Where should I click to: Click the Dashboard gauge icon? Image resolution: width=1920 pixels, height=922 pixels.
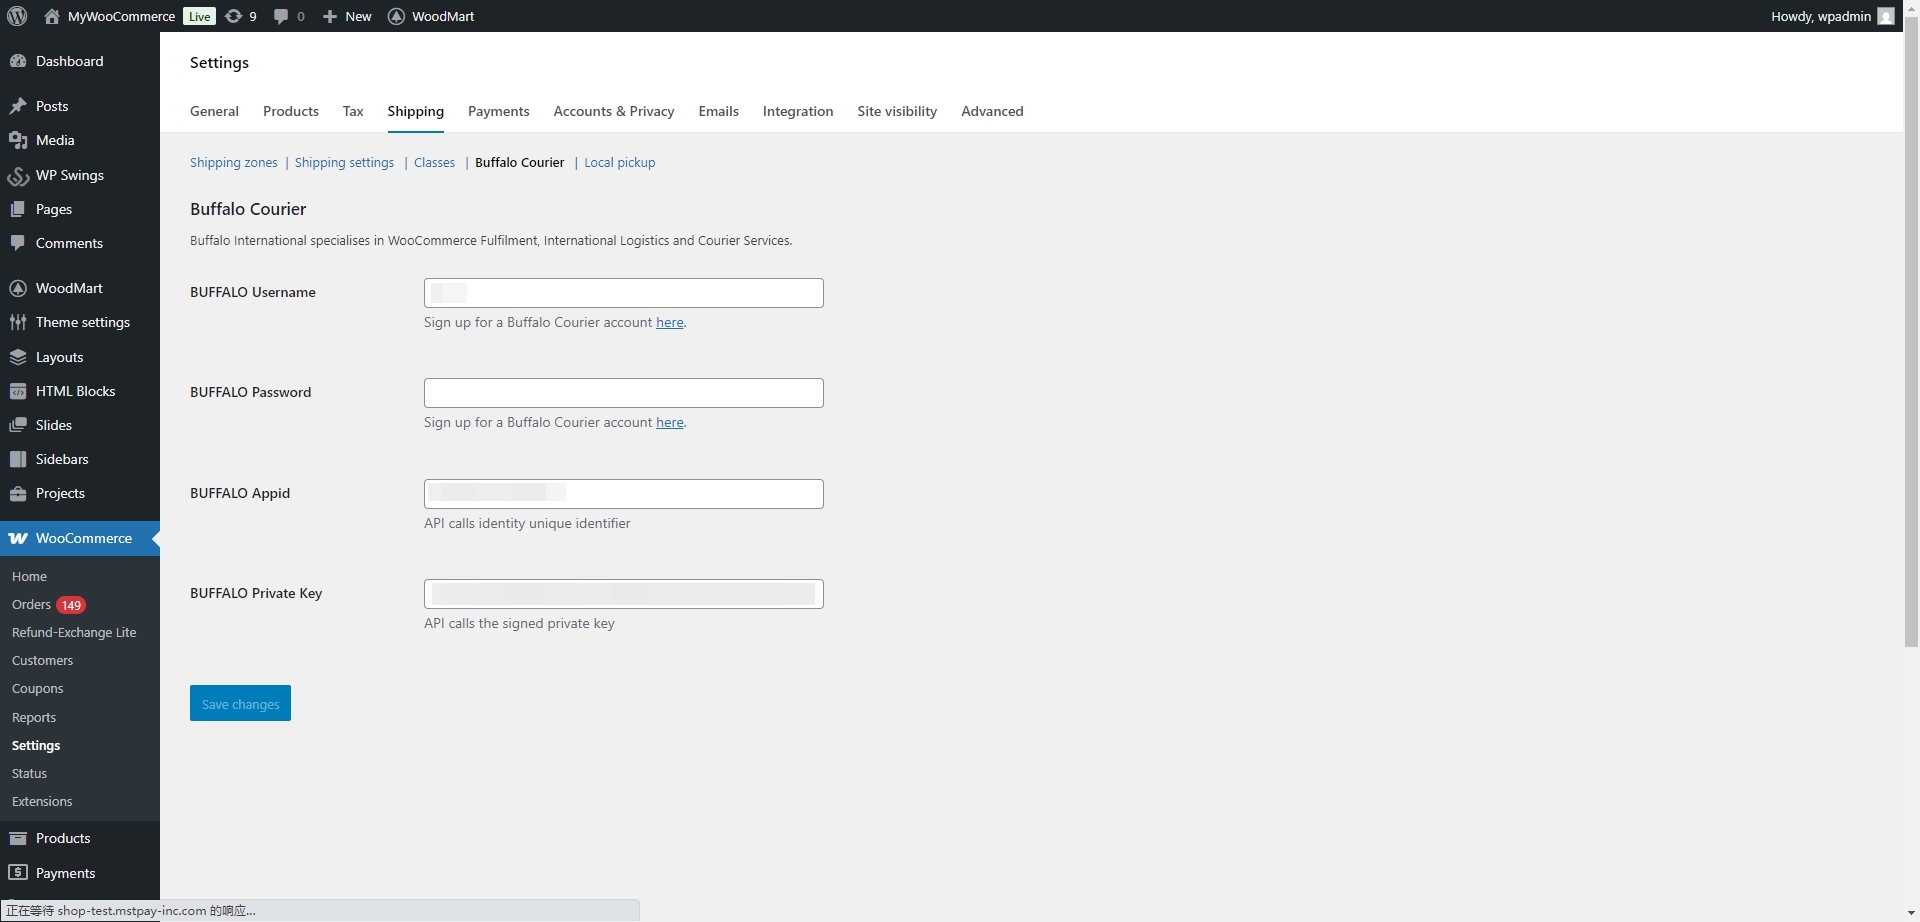(x=18, y=61)
